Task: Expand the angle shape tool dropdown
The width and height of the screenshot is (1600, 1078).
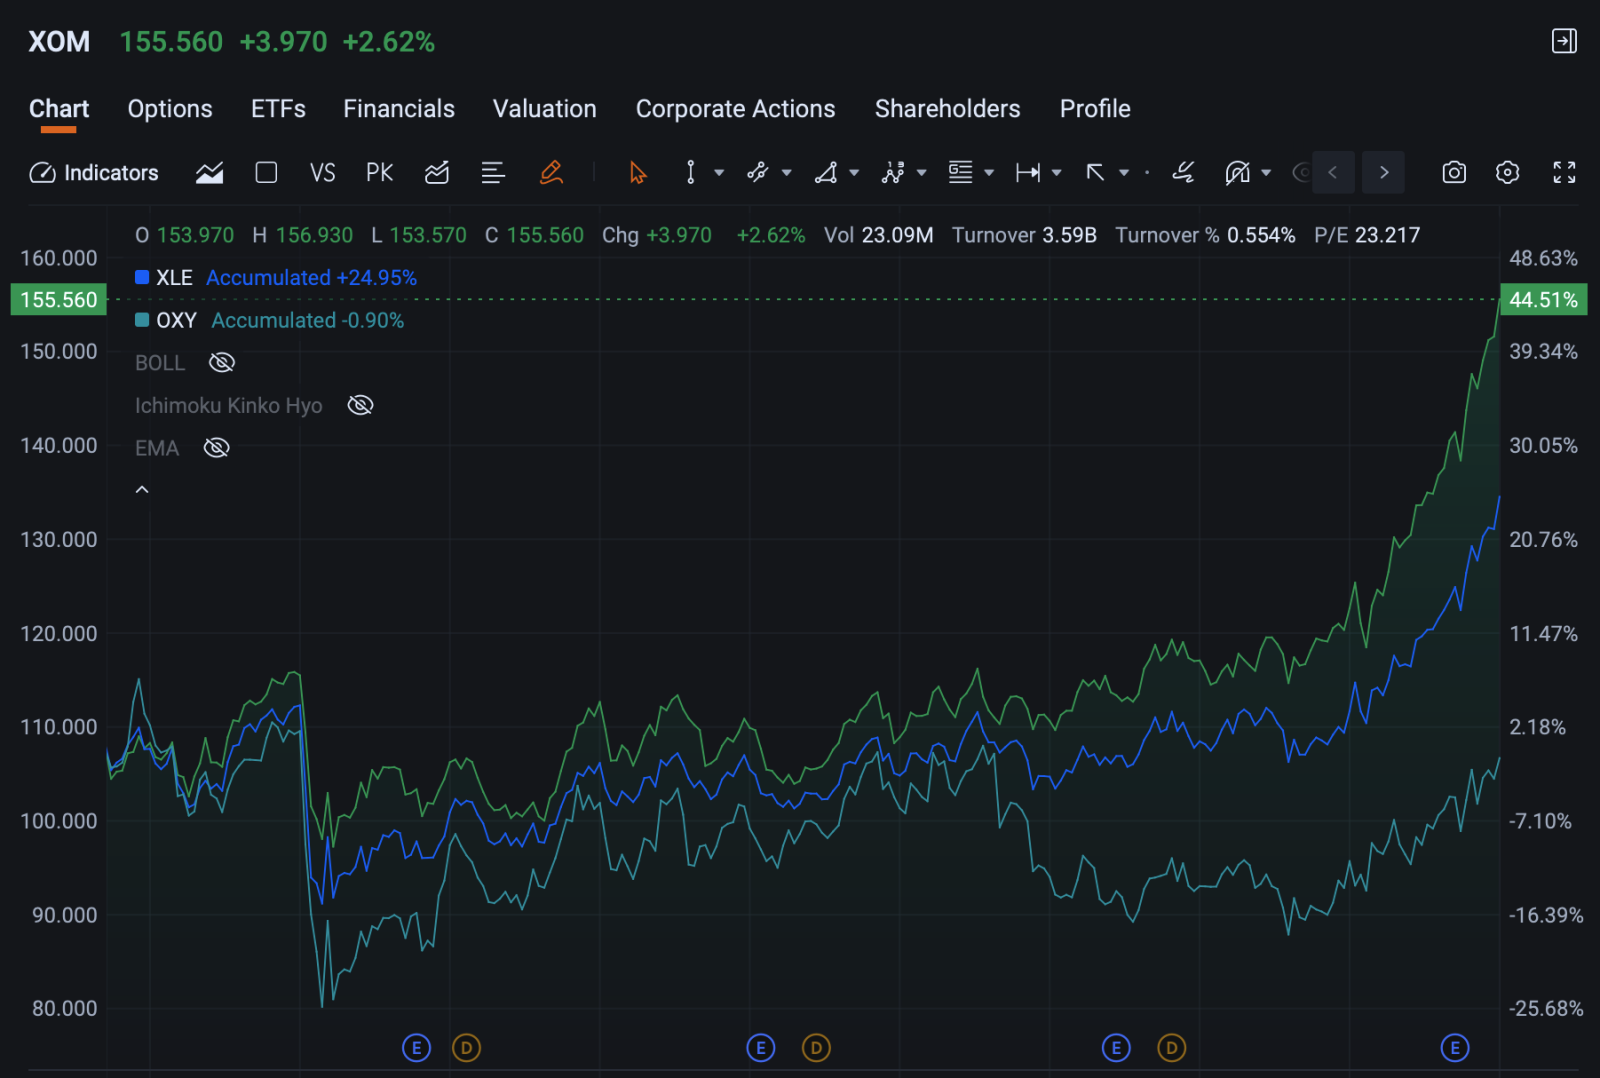Action: click(x=854, y=173)
